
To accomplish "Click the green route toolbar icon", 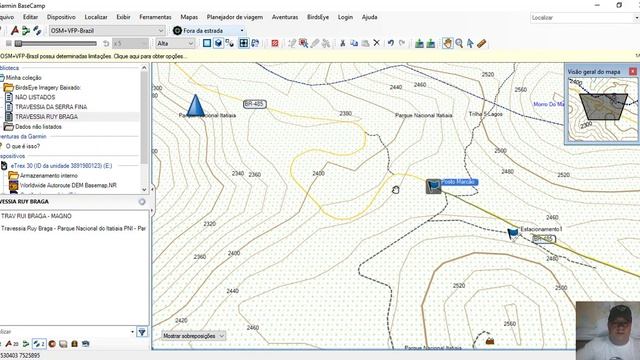I will [26, 31].
